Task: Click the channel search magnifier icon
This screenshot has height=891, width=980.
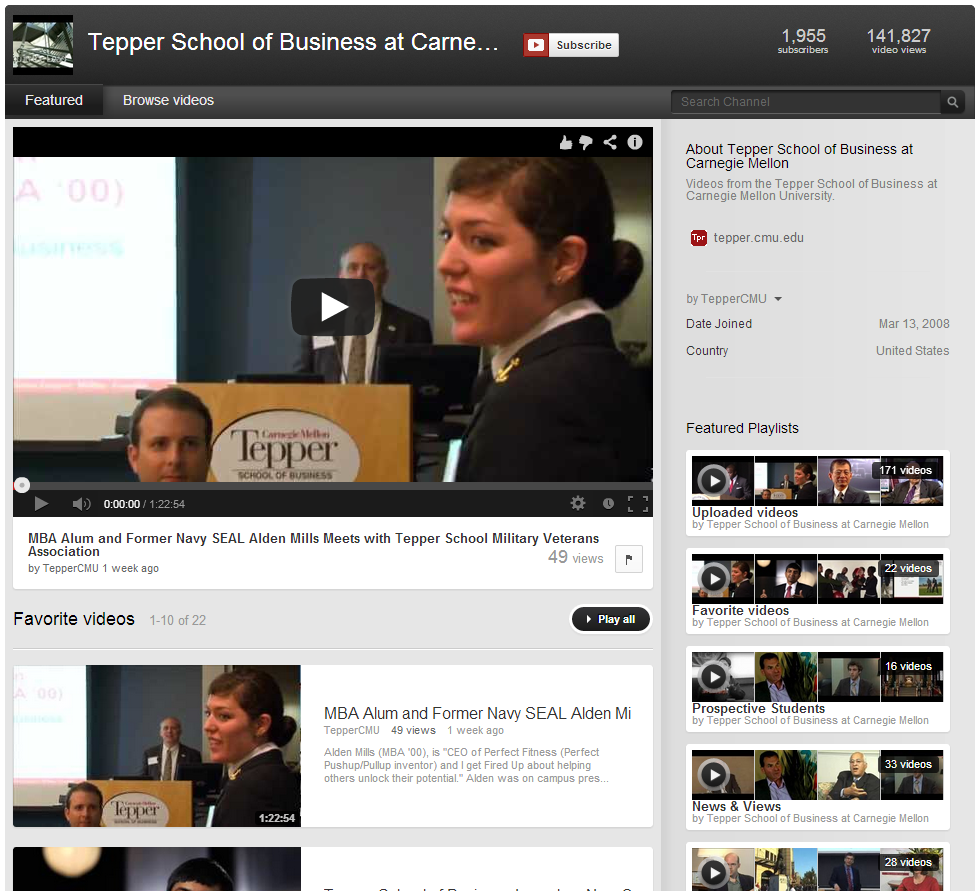Action: pyautogui.click(x=952, y=102)
